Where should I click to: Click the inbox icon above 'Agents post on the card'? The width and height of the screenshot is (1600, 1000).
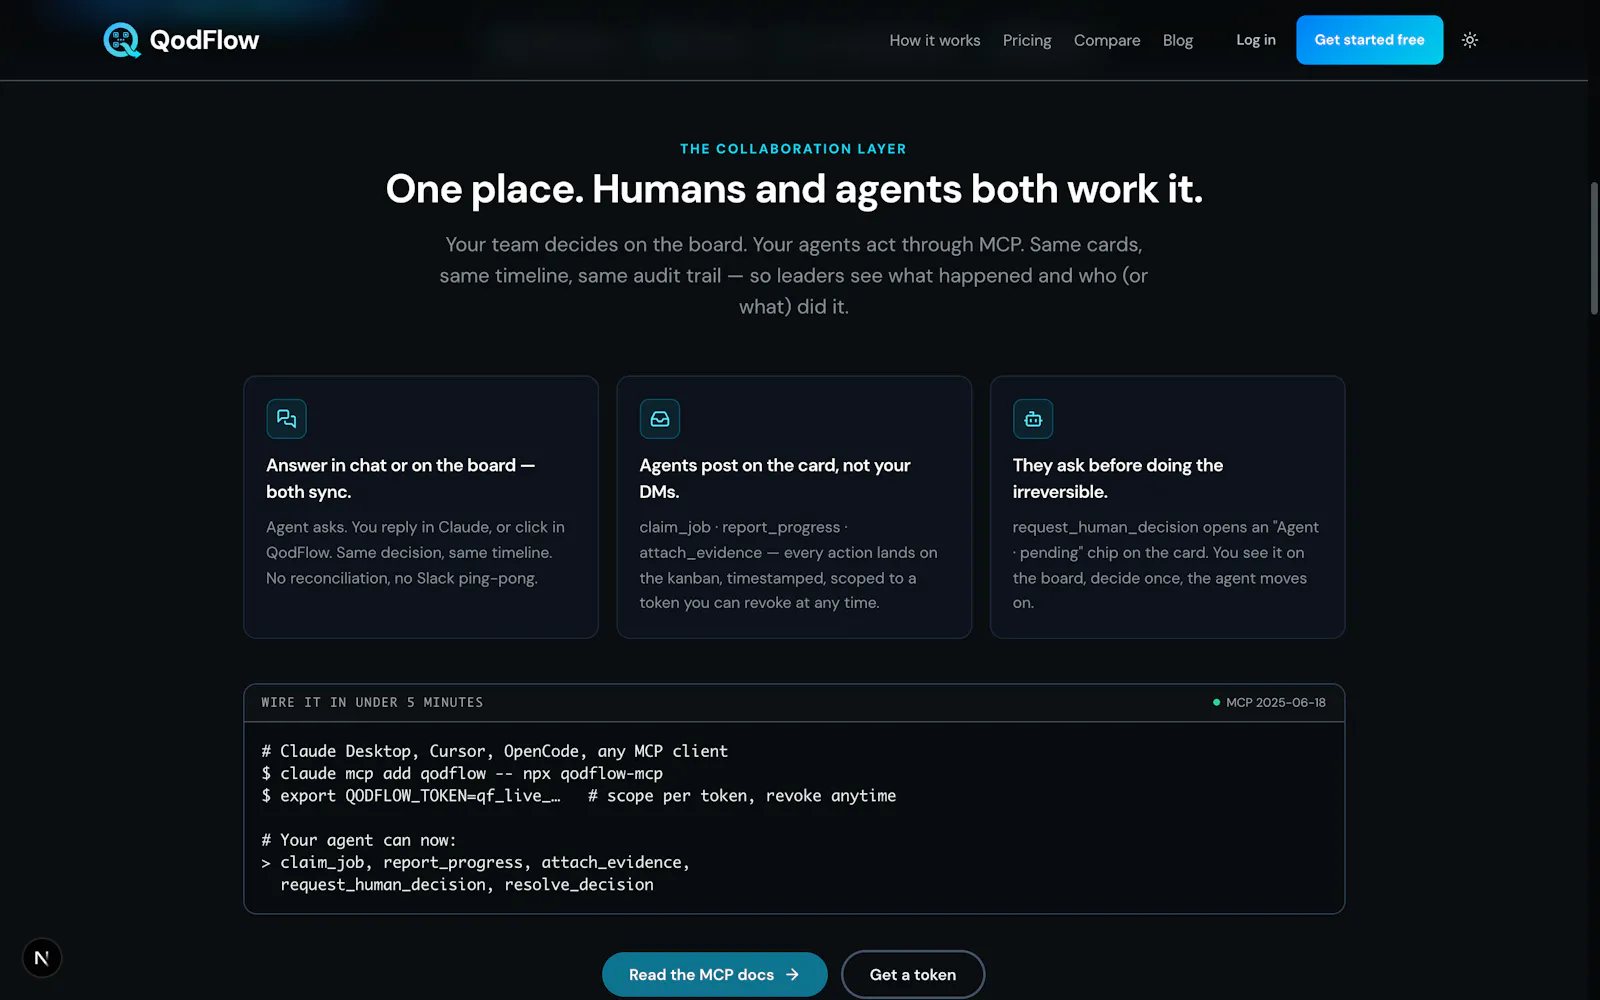click(660, 419)
